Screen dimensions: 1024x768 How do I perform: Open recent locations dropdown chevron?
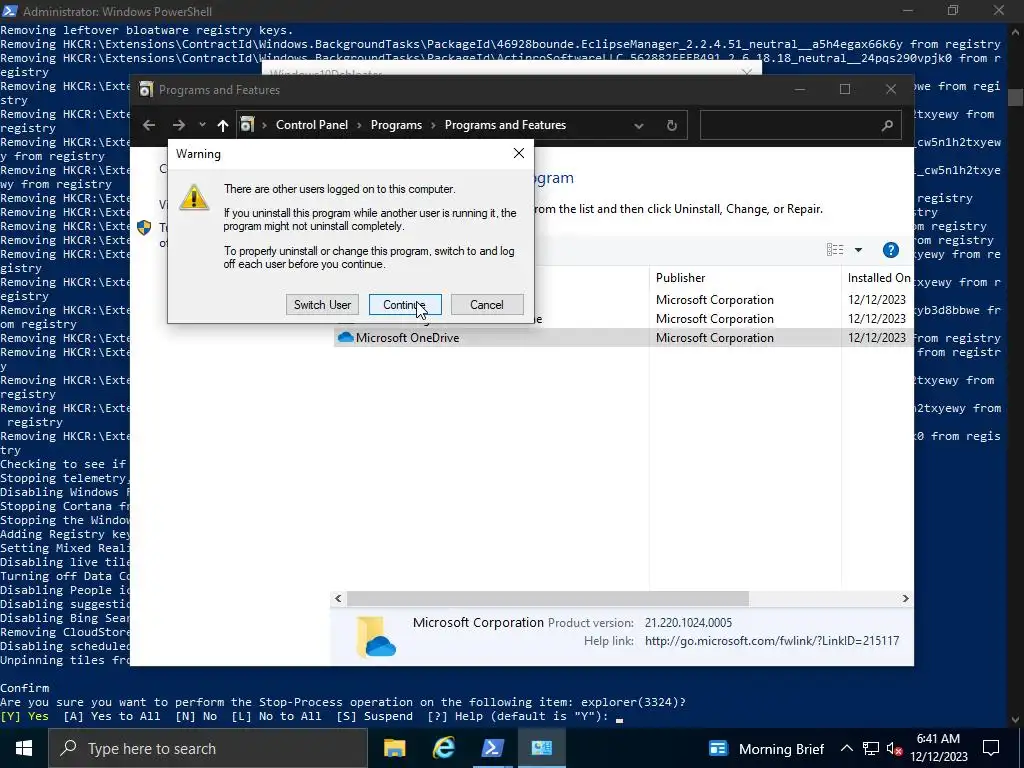pos(202,125)
